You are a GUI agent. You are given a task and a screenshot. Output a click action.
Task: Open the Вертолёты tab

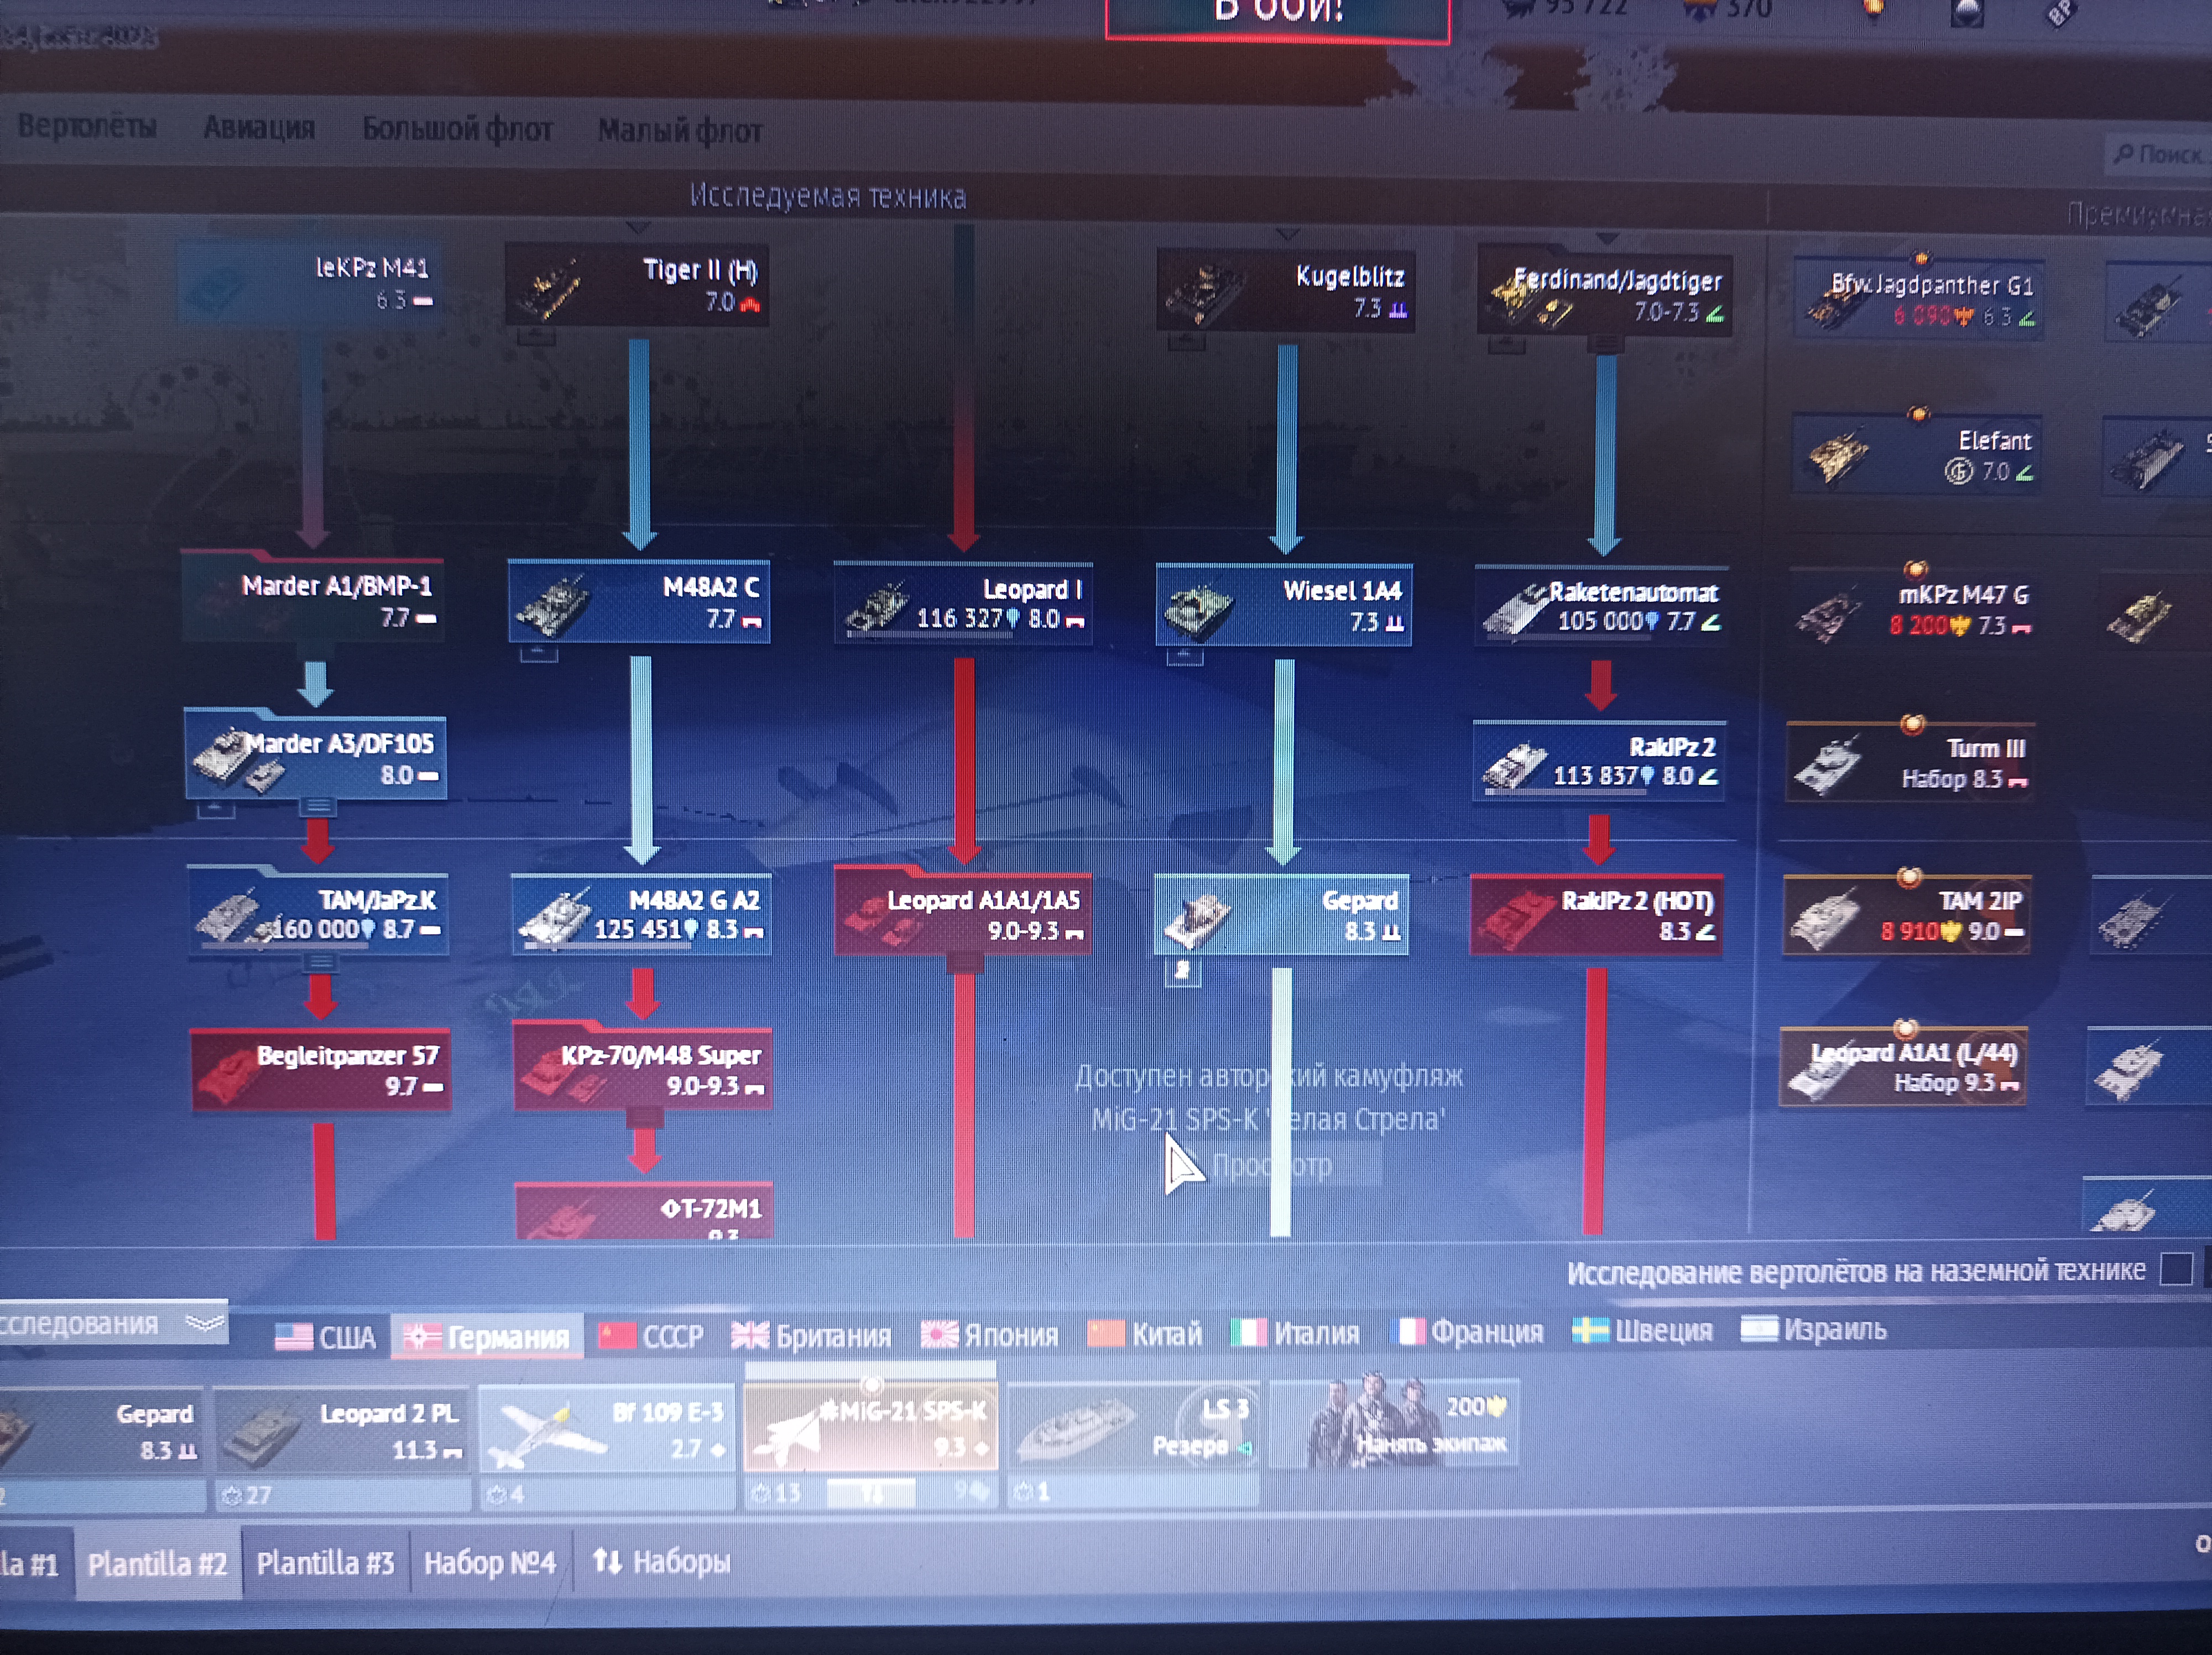(x=87, y=126)
